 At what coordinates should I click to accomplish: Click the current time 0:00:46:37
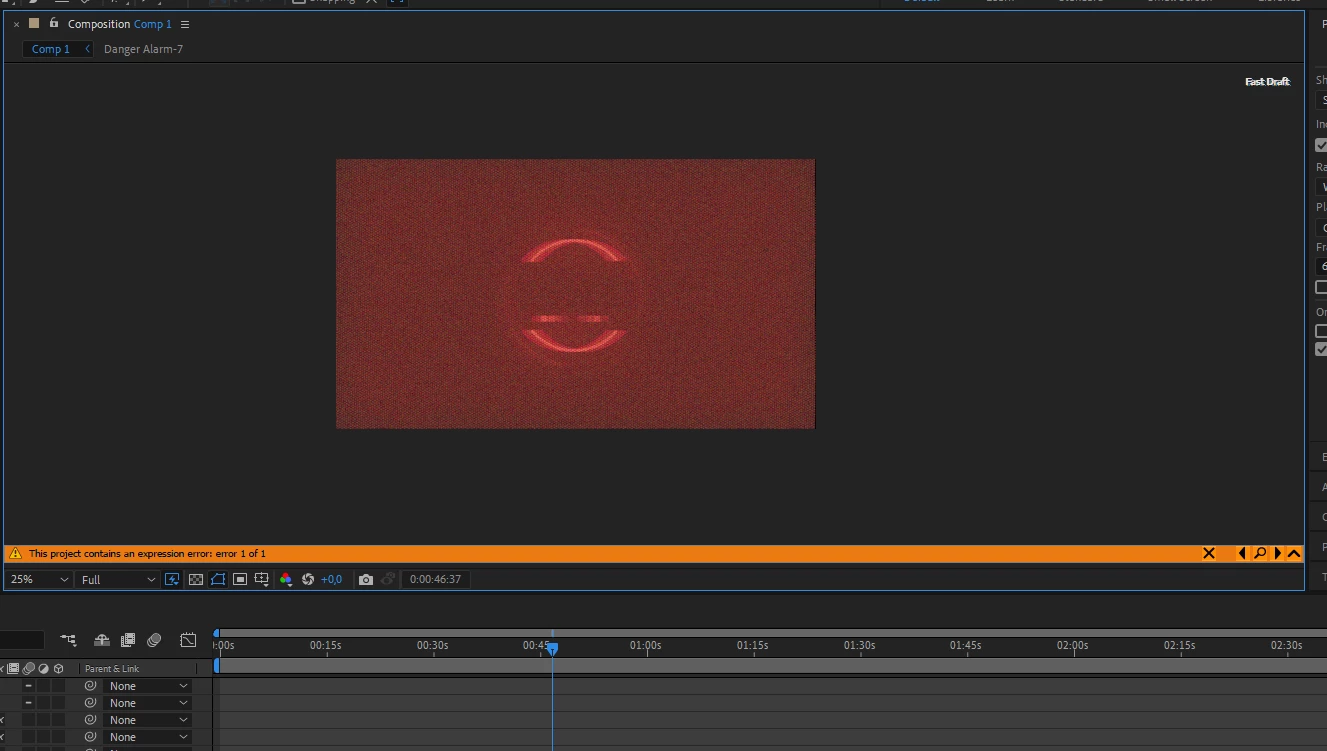435,579
